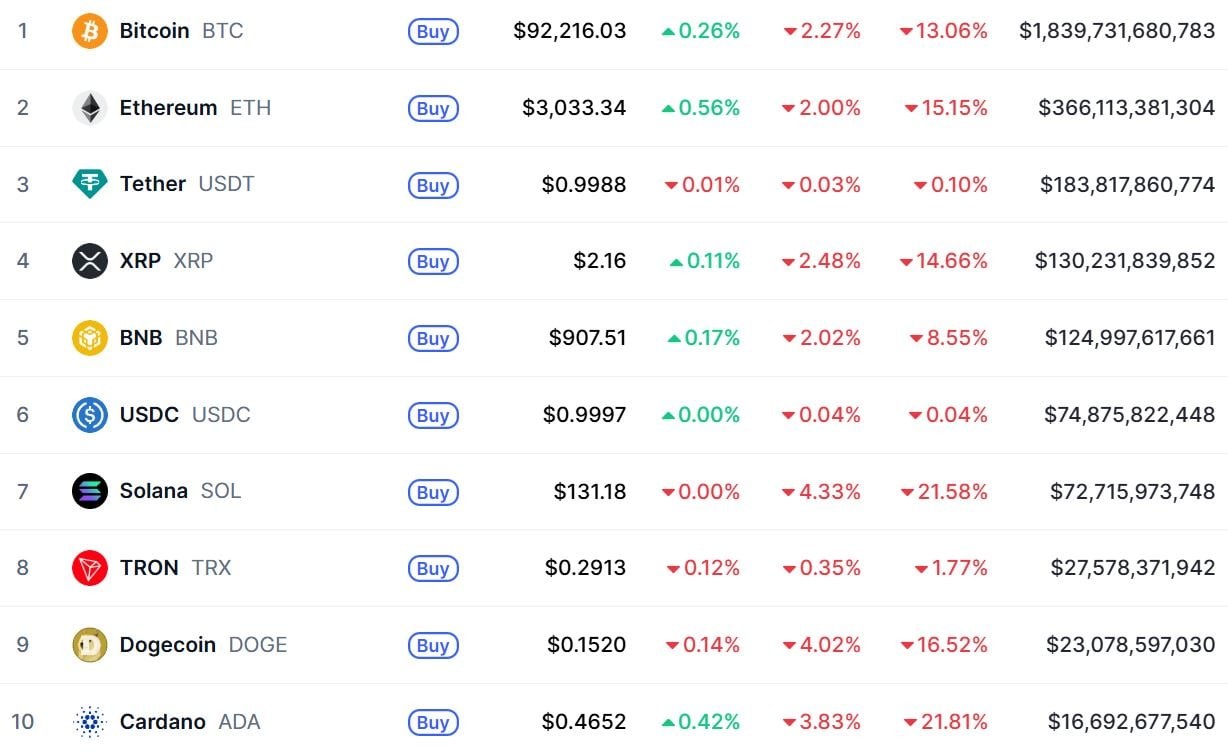Select the Dogecoin logo icon
1228x753 pixels.
(91, 645)
